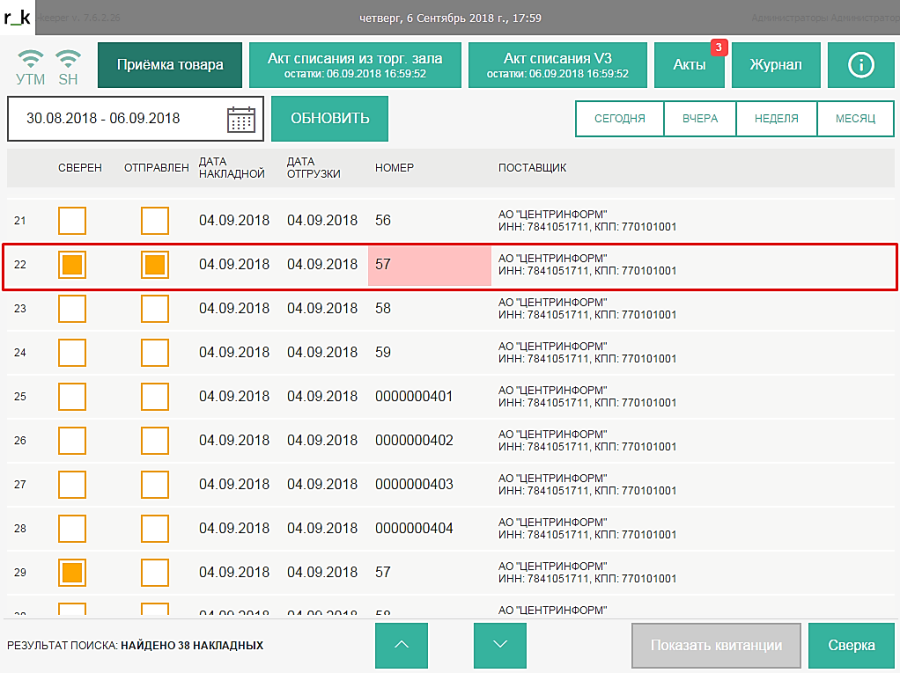
Task: Open Акты with the notification badge
Action: tap(689, 65)
